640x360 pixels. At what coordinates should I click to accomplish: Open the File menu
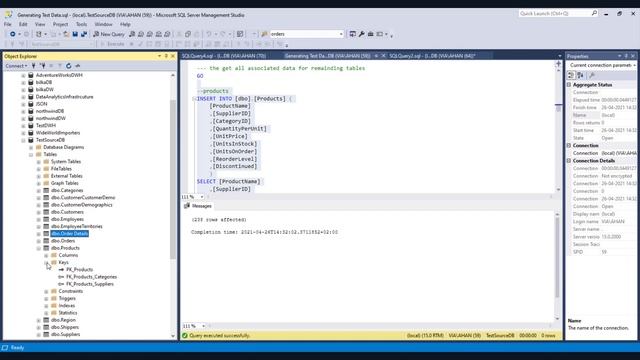(8, 24)
